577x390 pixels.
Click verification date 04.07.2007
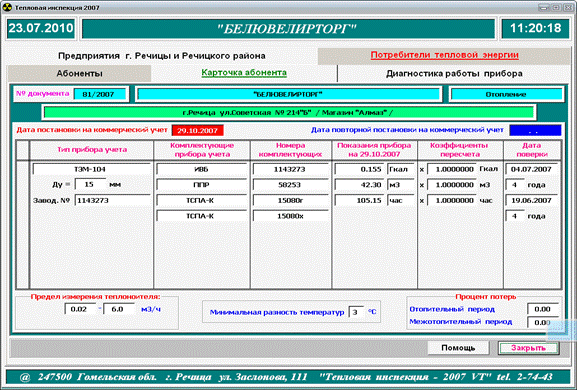point(532,169)
